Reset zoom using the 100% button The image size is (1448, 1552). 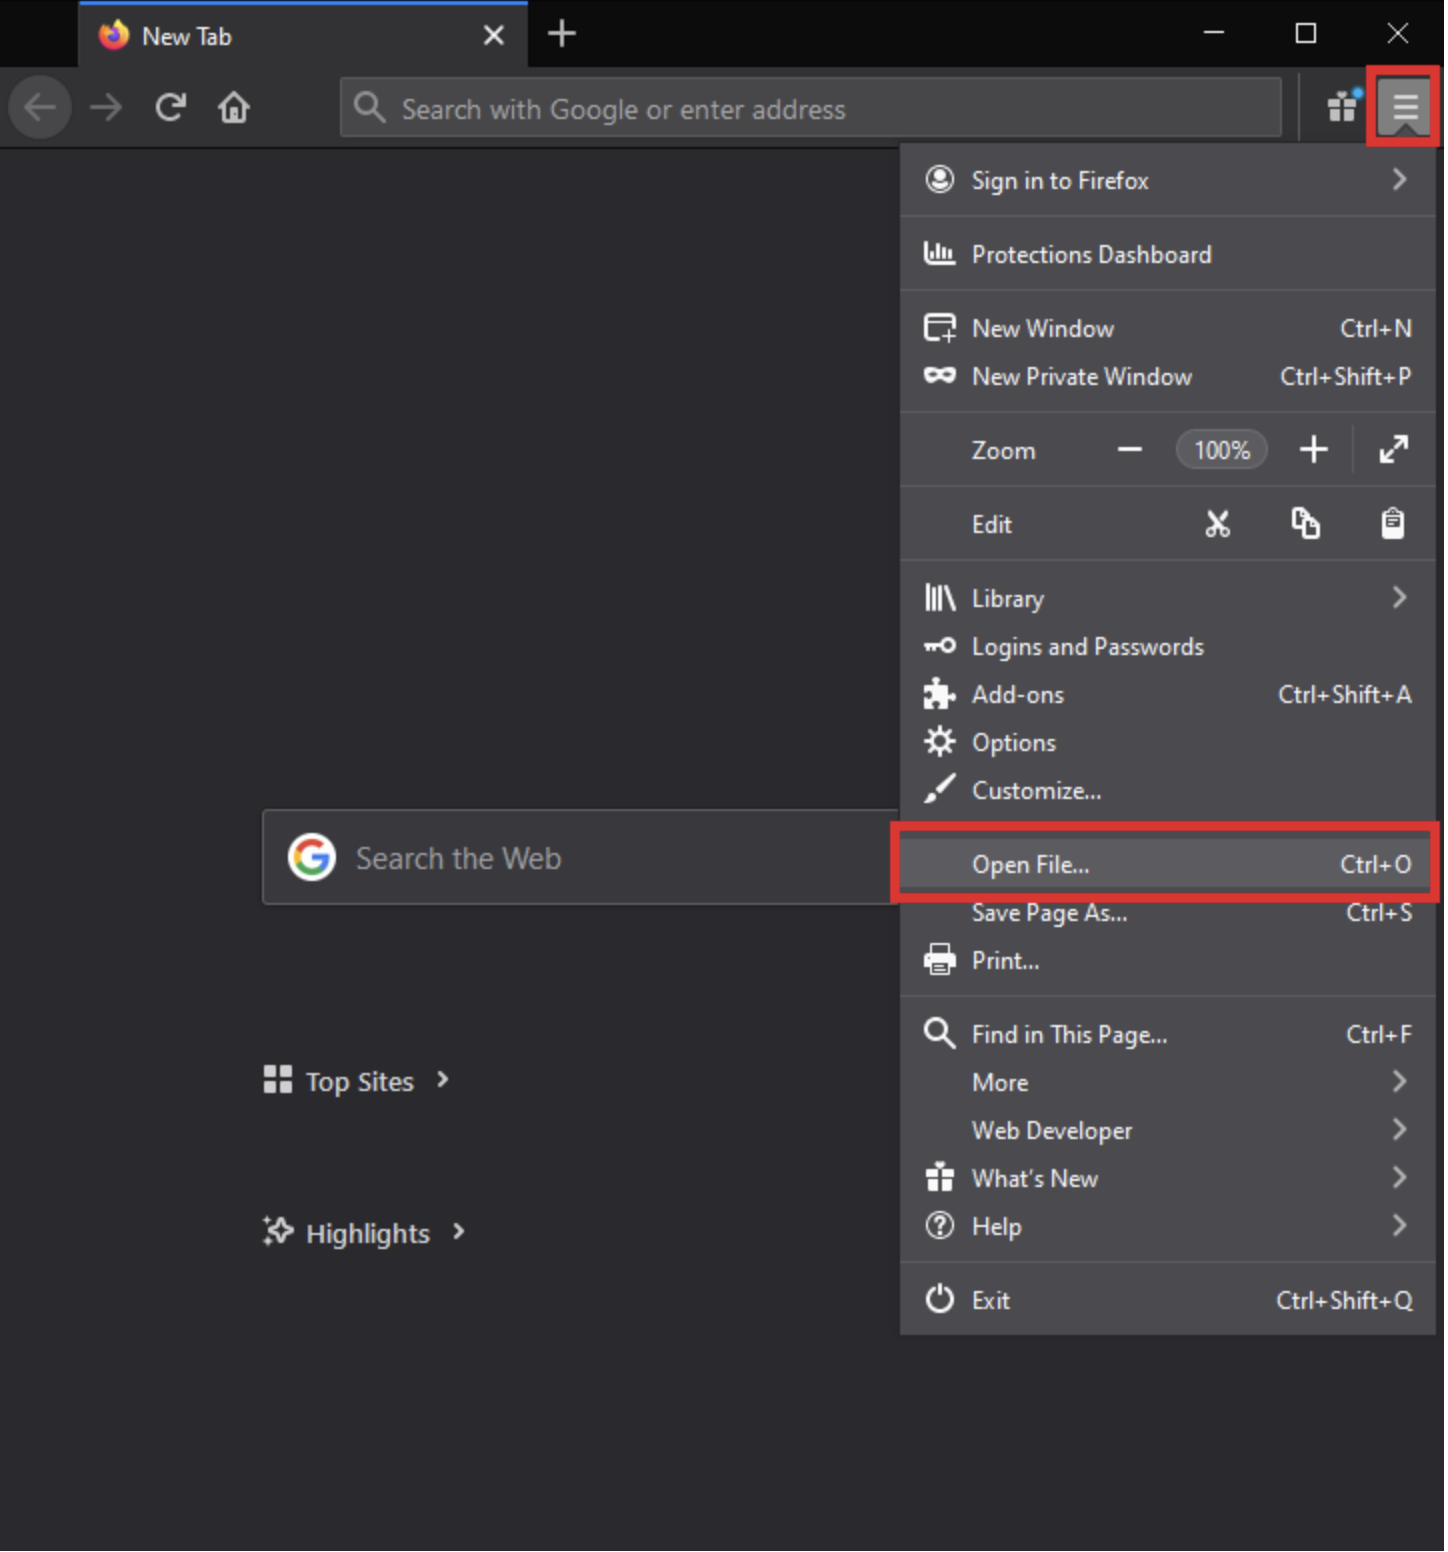(x=1221, y=450)
